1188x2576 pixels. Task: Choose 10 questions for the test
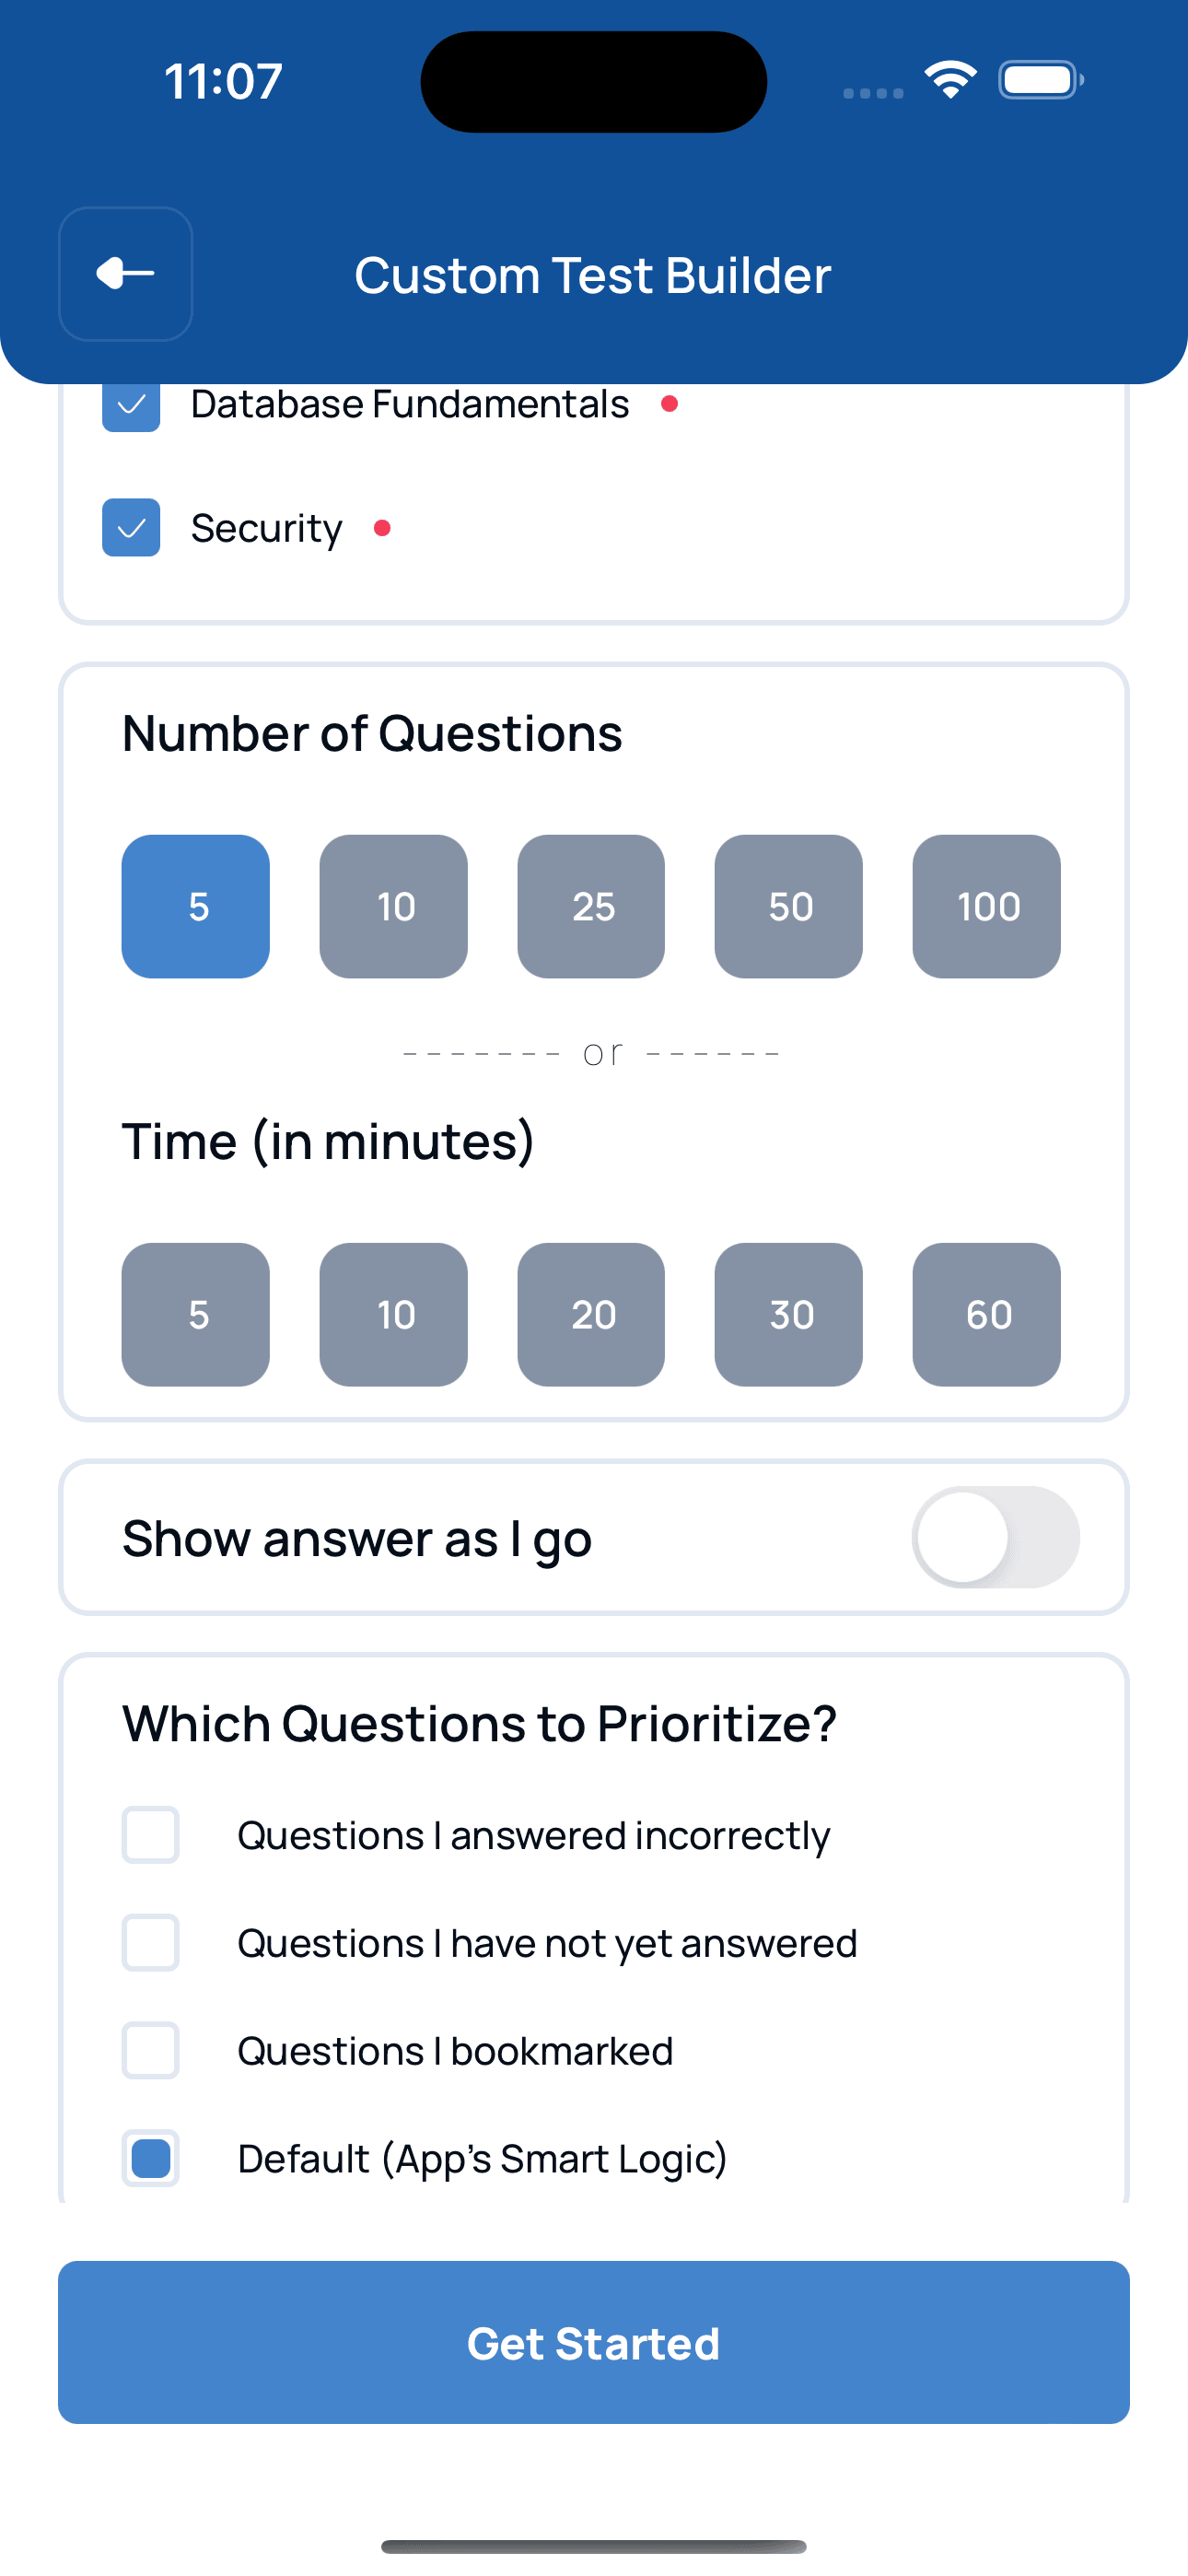click(394, 906)
